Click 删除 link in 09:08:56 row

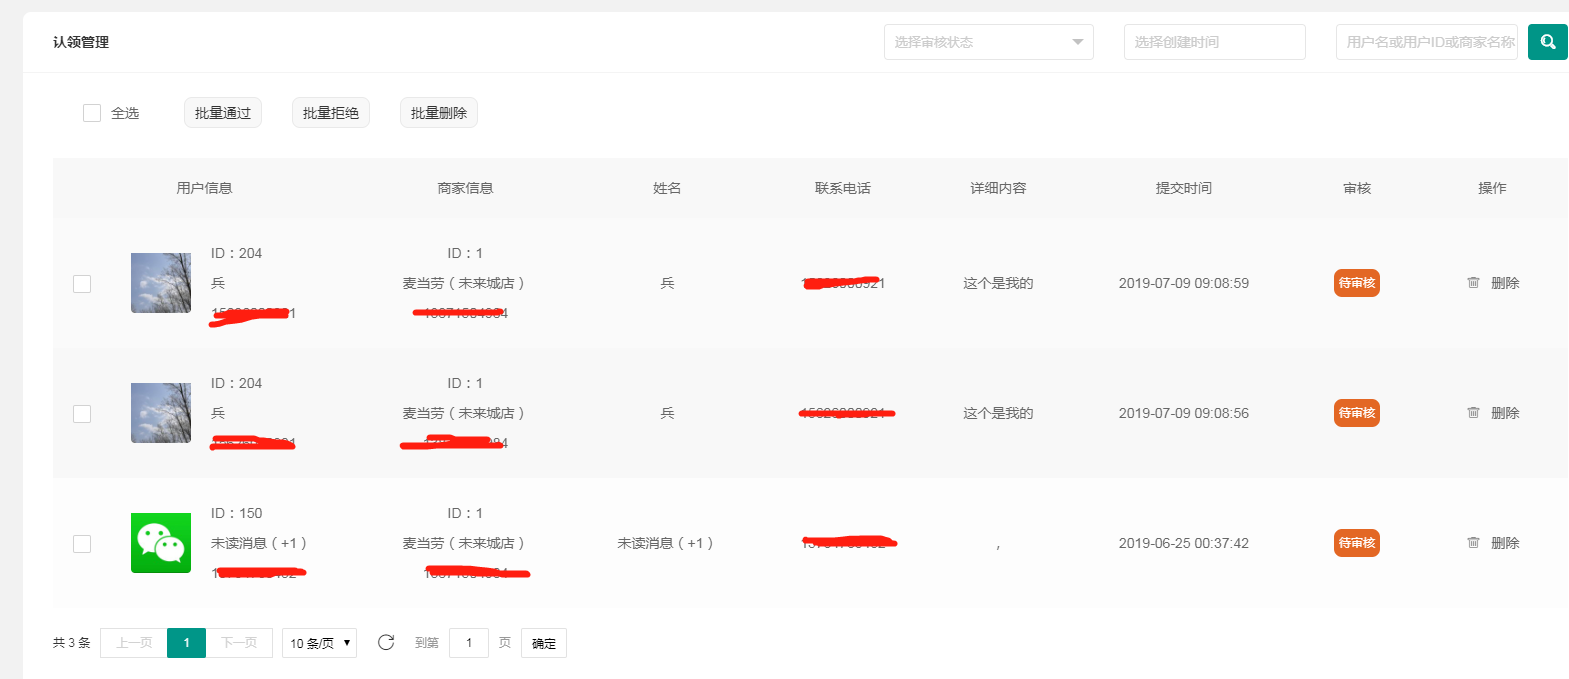tap(1505, 413)
